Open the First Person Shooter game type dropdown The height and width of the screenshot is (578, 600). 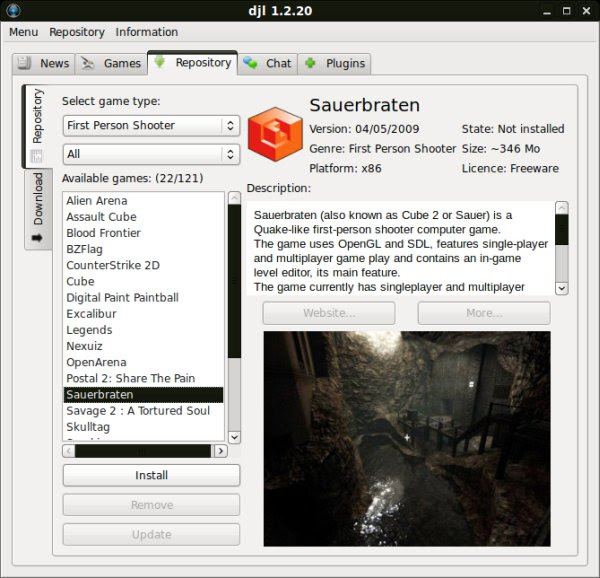(151, 126)
